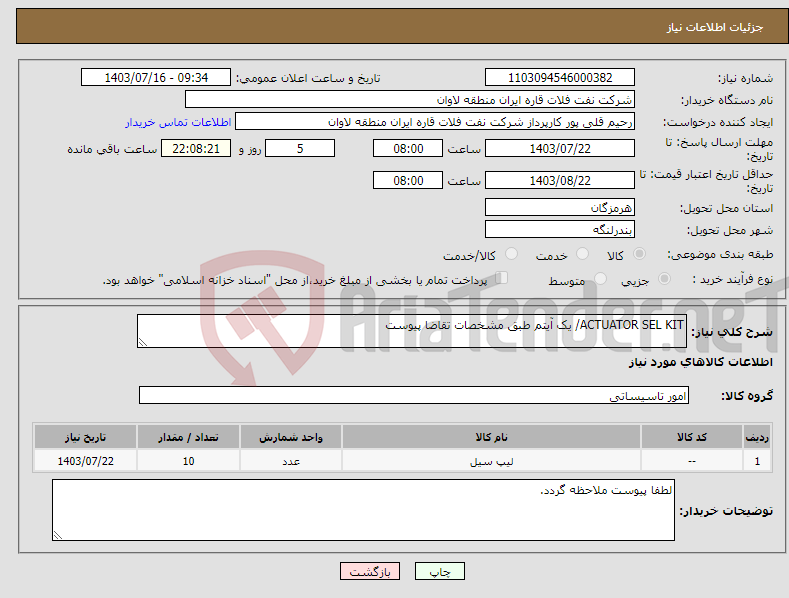Click the جزئیات اطلاعات نیاز page title
This screenshot has height=598, width=789.
click(x=715, y=27)
